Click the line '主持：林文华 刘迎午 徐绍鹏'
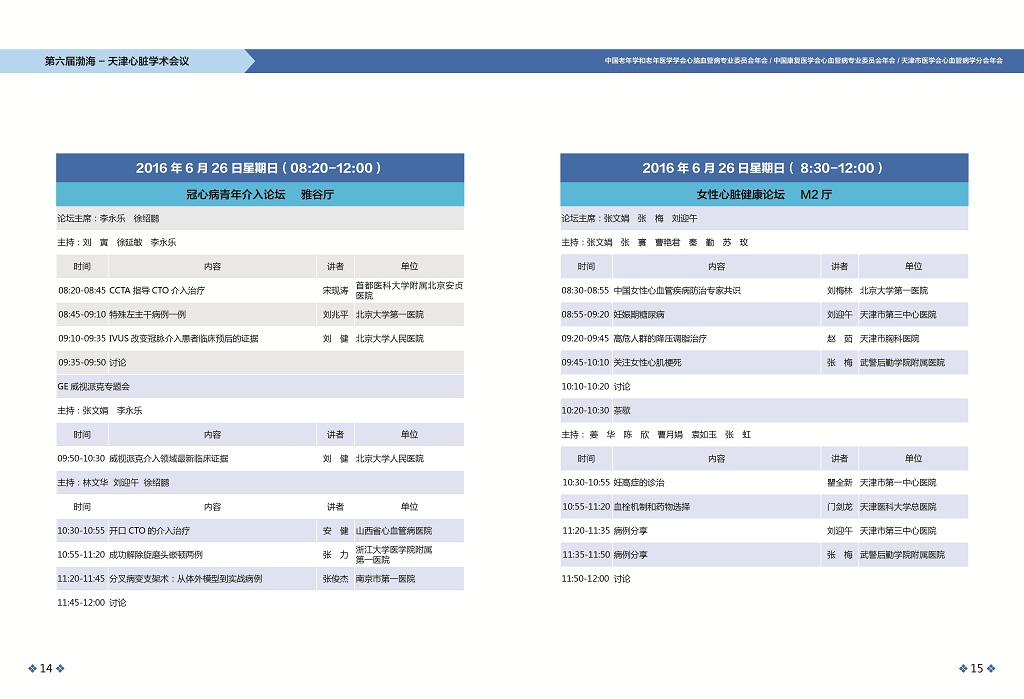Screen dimensions: 1024x699 113,482
